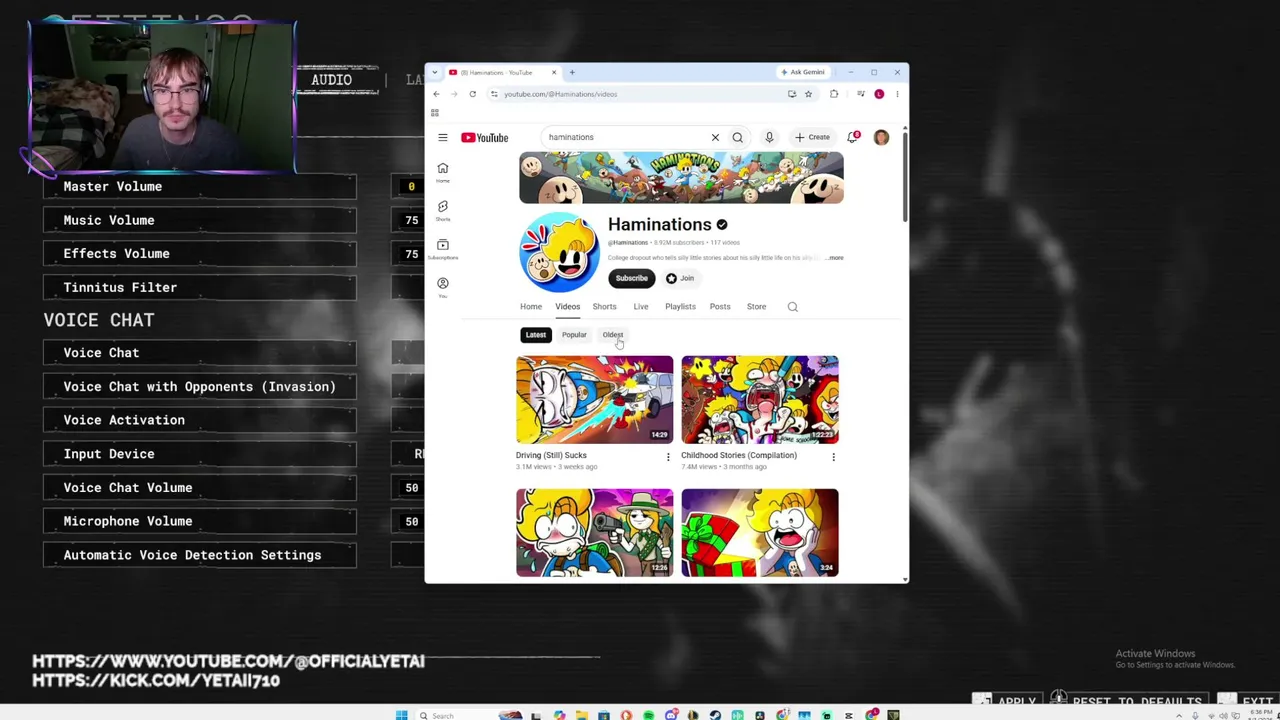Open the Create menu on YouTube
This screenshot has height=720, width=1280.
click(812, 137)
